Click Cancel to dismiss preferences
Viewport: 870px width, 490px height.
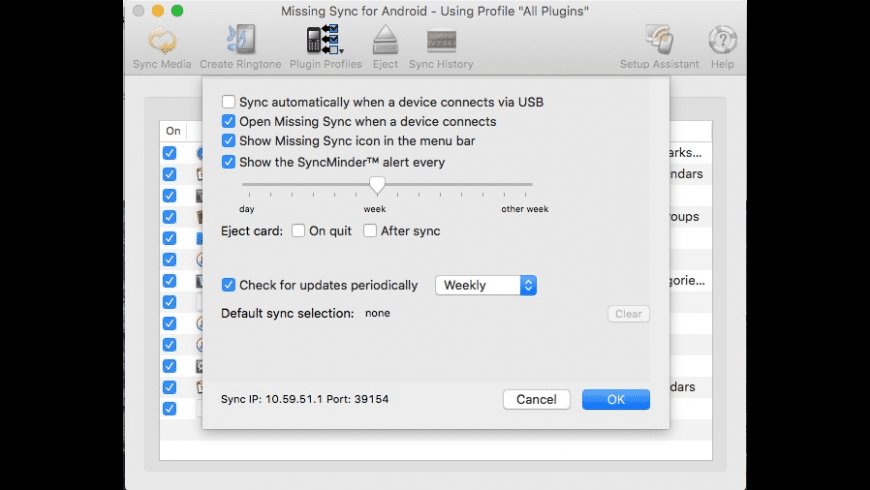point(536,400)
